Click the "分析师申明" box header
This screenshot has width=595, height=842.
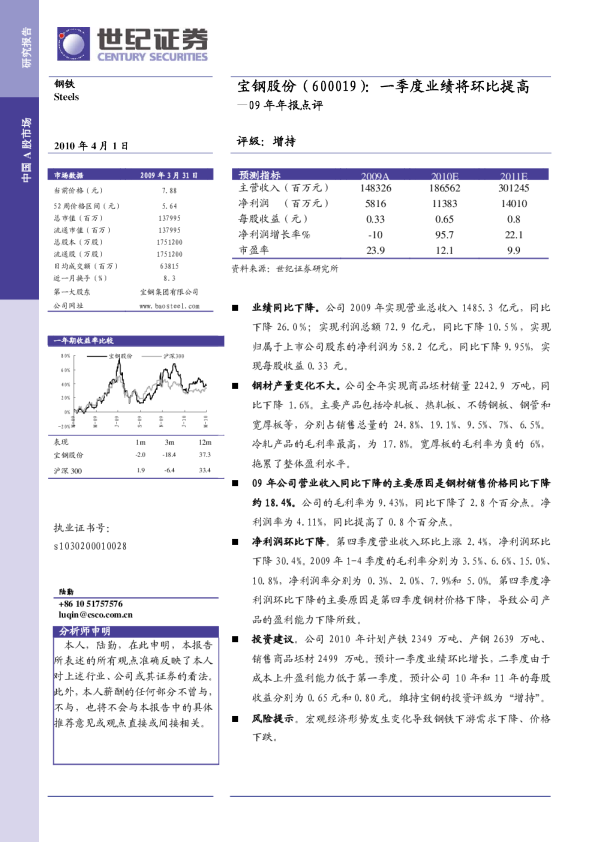tap(84, 631)
